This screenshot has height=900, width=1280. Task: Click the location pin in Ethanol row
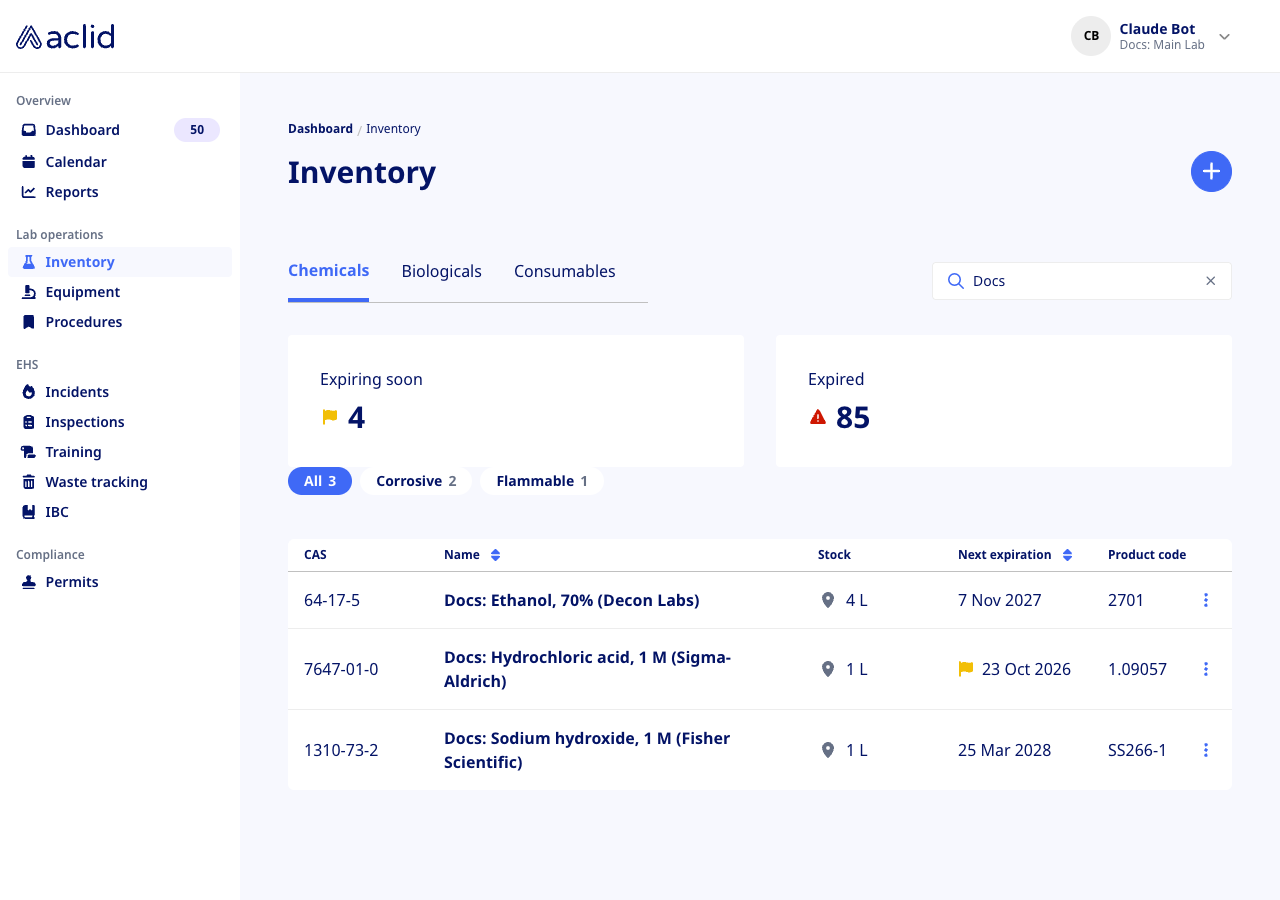(x=827, y=600)
